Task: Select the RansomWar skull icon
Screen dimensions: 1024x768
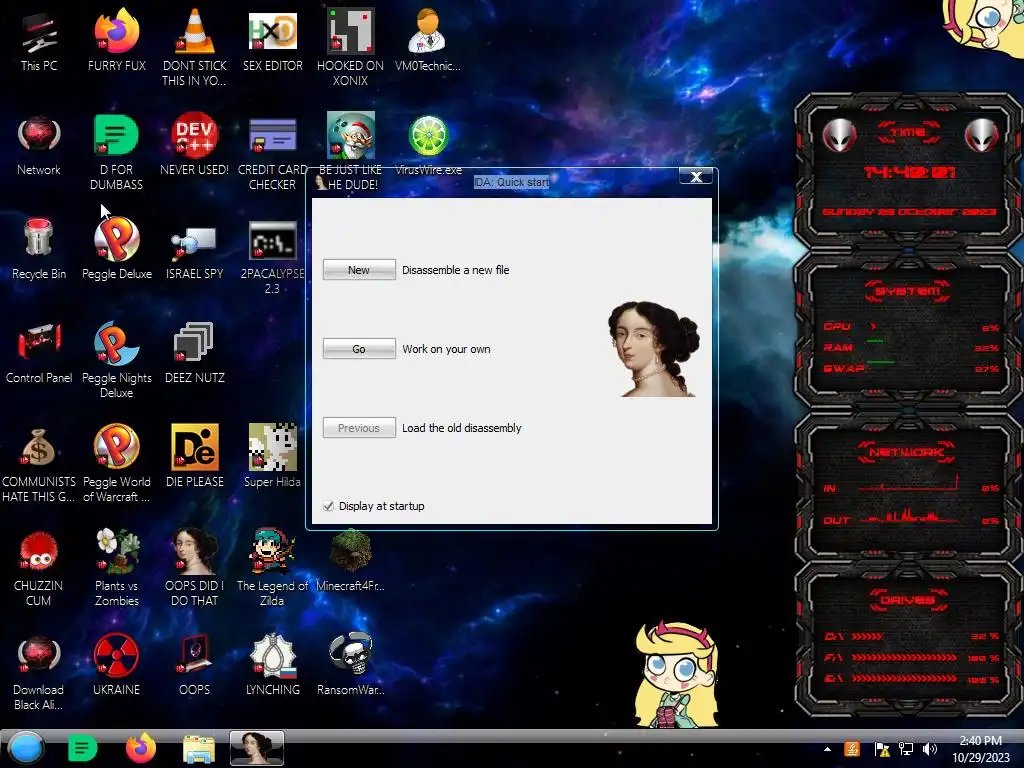Action: (x=350, y=664)
